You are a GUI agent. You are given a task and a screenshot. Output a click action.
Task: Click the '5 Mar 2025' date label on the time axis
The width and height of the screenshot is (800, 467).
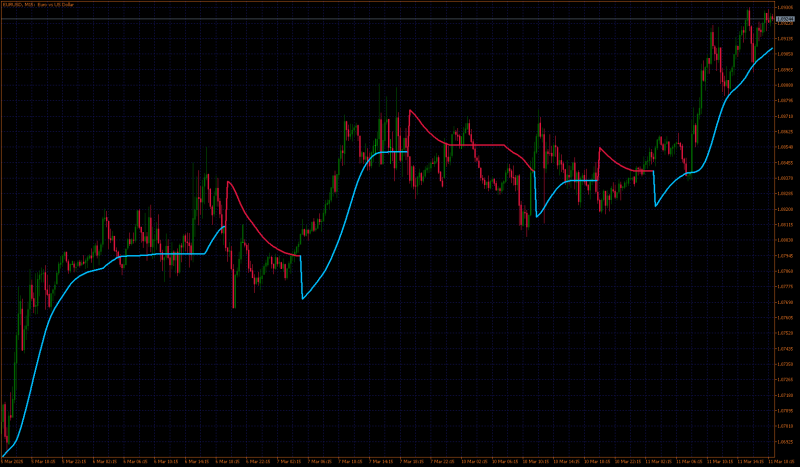click(12, 461)
